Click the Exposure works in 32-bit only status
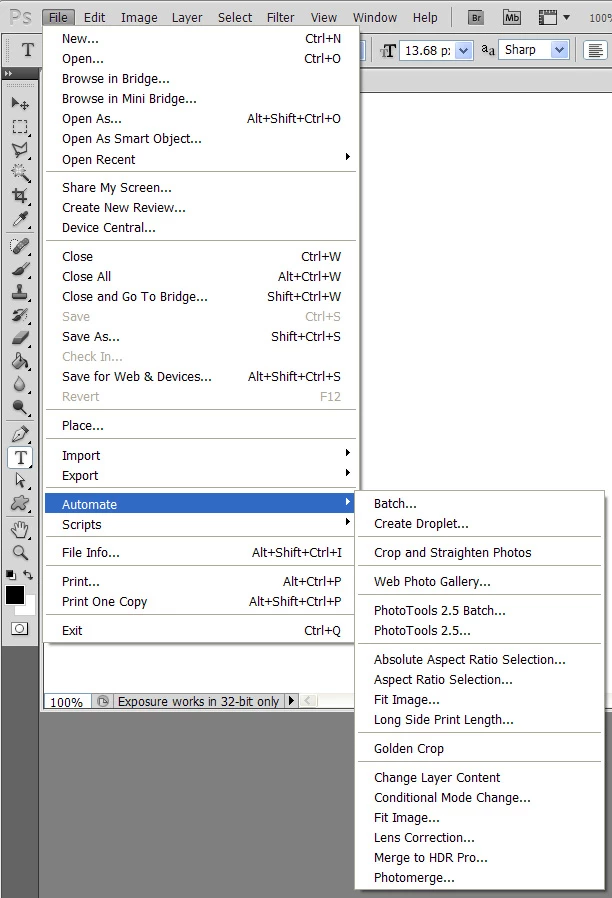612x898 pixels. [x=198, y=702]
